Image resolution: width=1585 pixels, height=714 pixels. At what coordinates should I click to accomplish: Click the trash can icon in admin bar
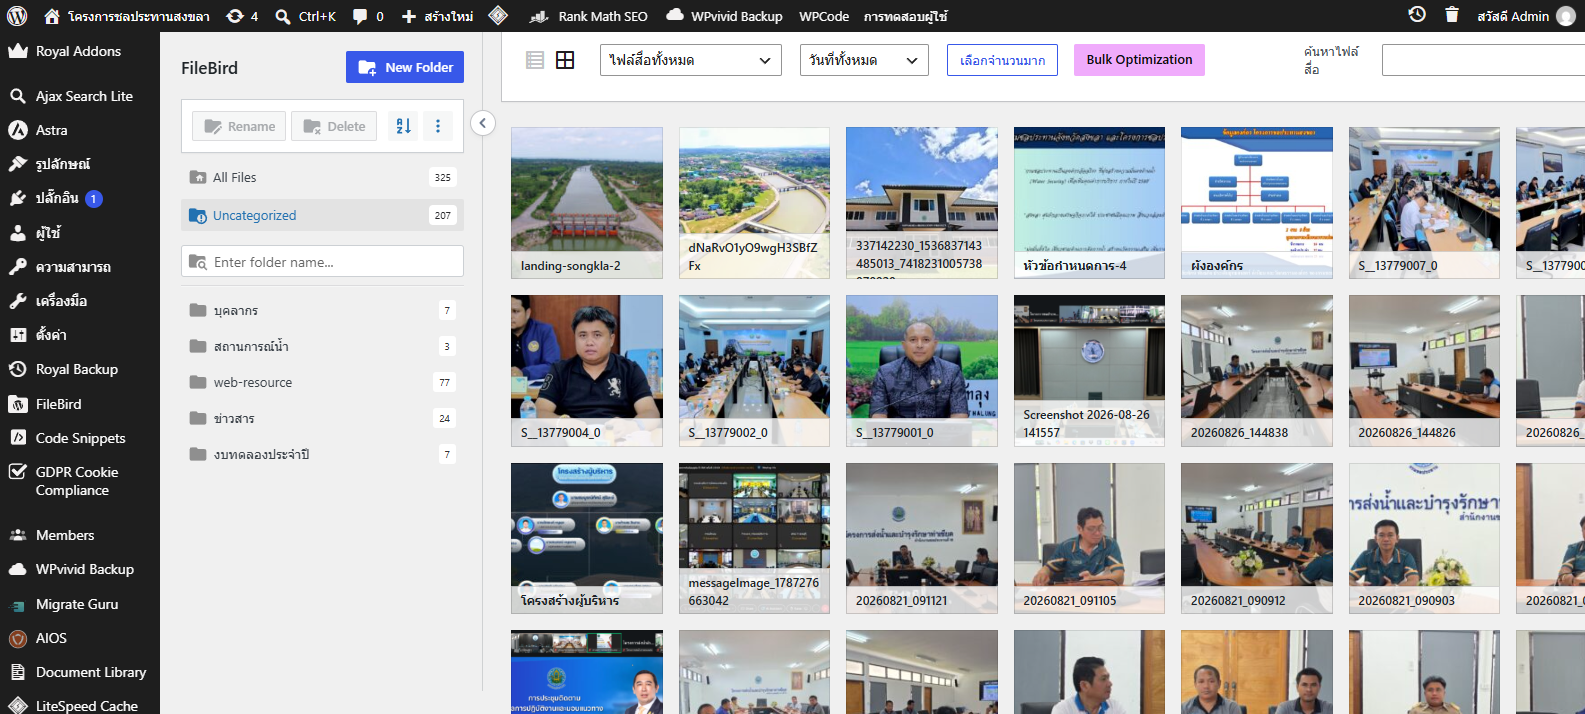(x=1452, y=15)
